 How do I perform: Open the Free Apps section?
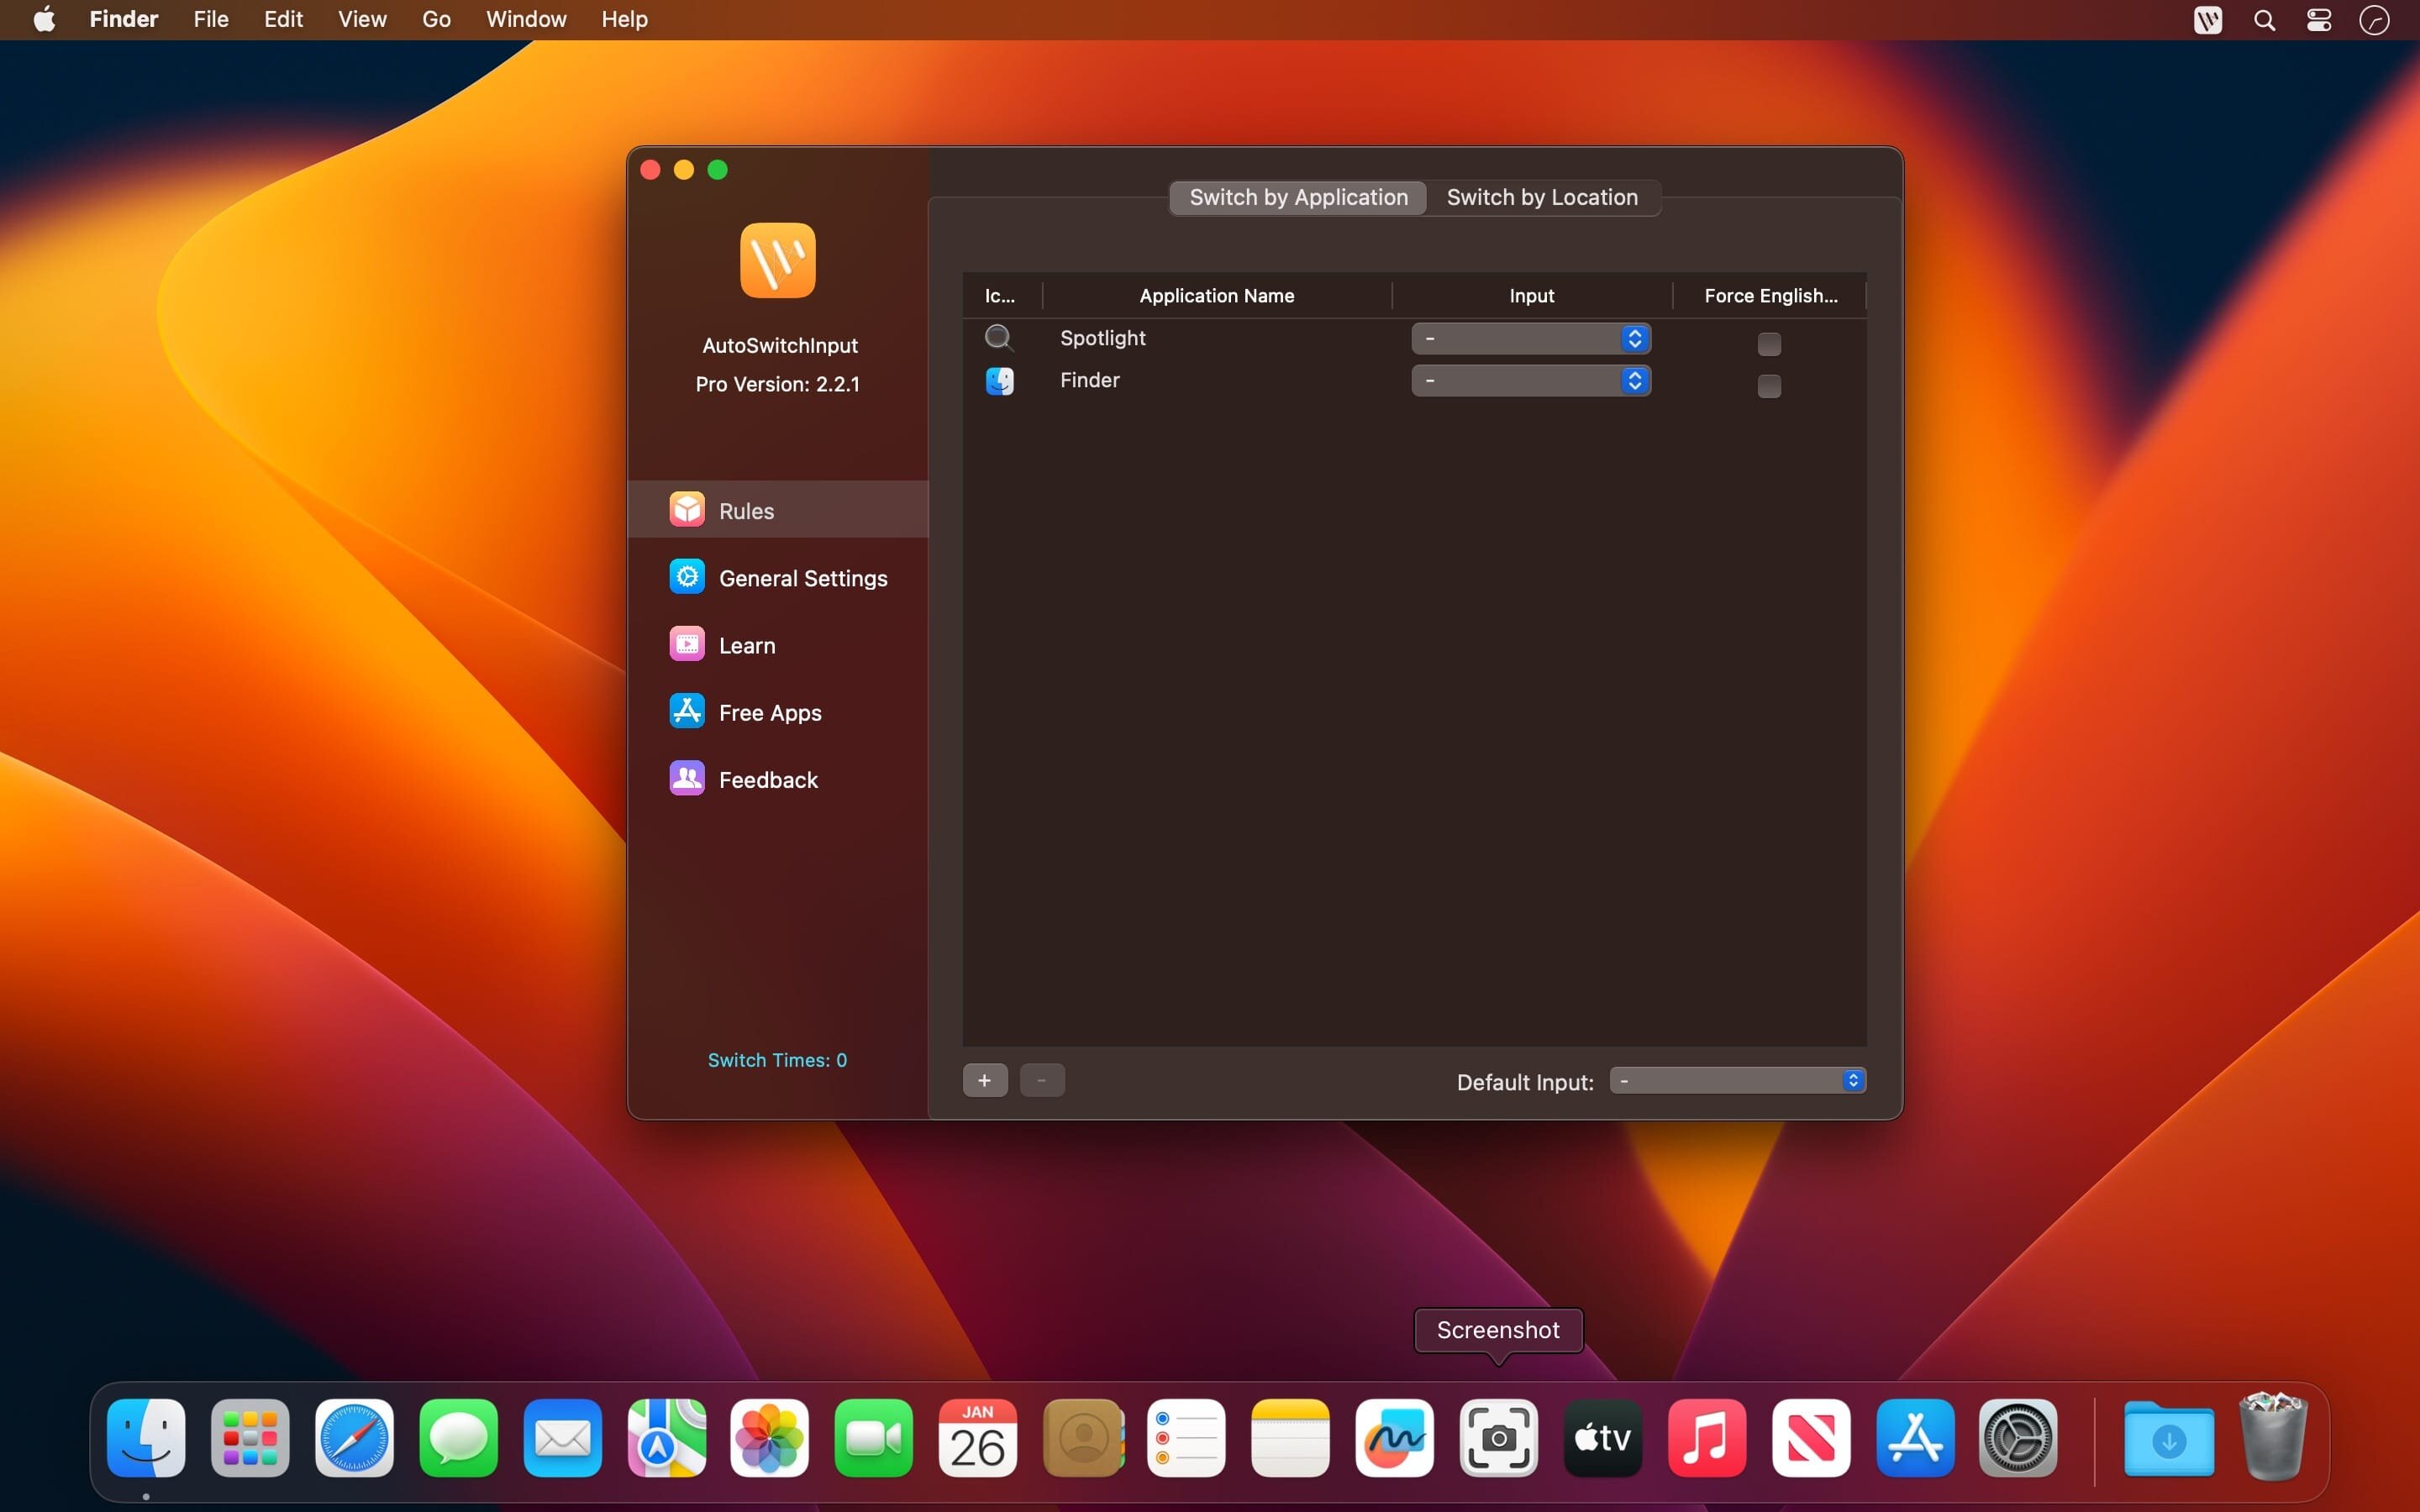[x=769, y=712]
